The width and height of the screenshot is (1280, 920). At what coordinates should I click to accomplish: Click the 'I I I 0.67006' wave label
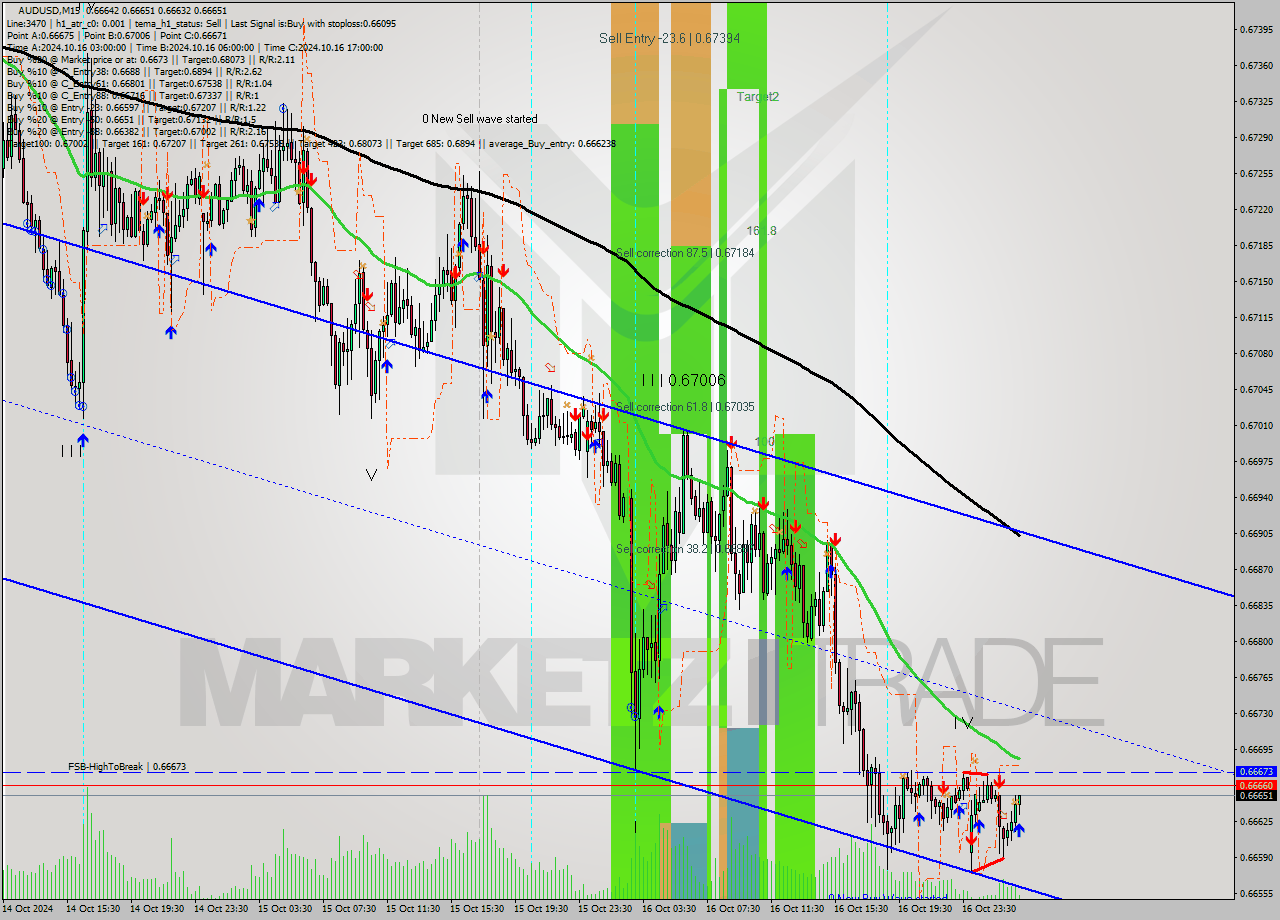pos(684,380)
